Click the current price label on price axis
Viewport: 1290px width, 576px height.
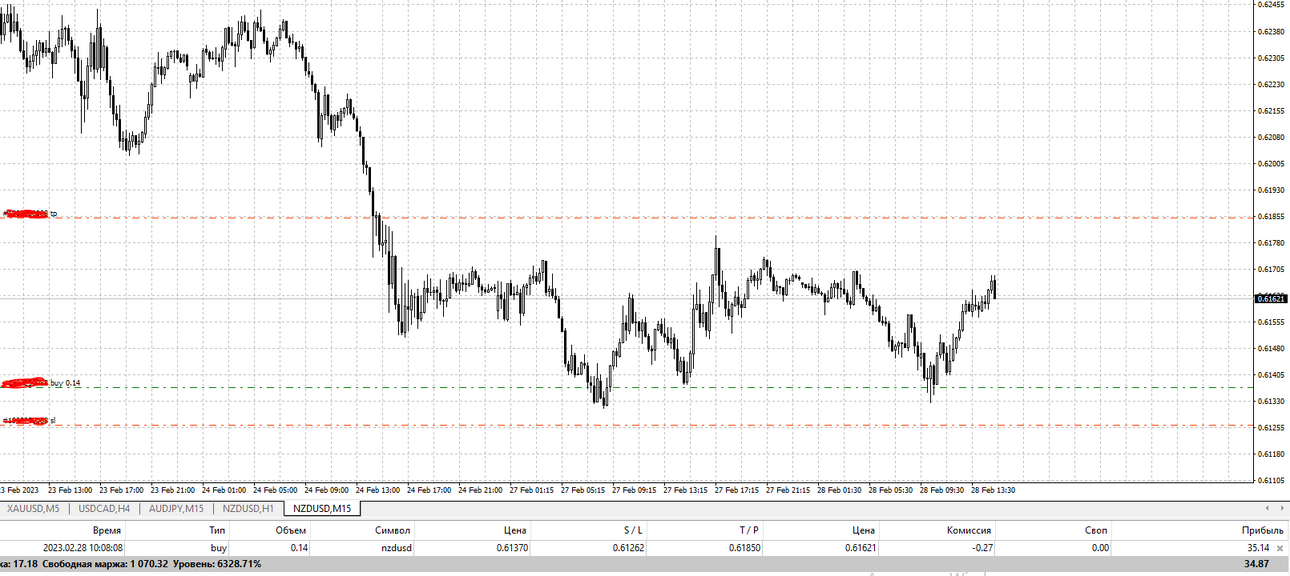tap(1270, 298)
